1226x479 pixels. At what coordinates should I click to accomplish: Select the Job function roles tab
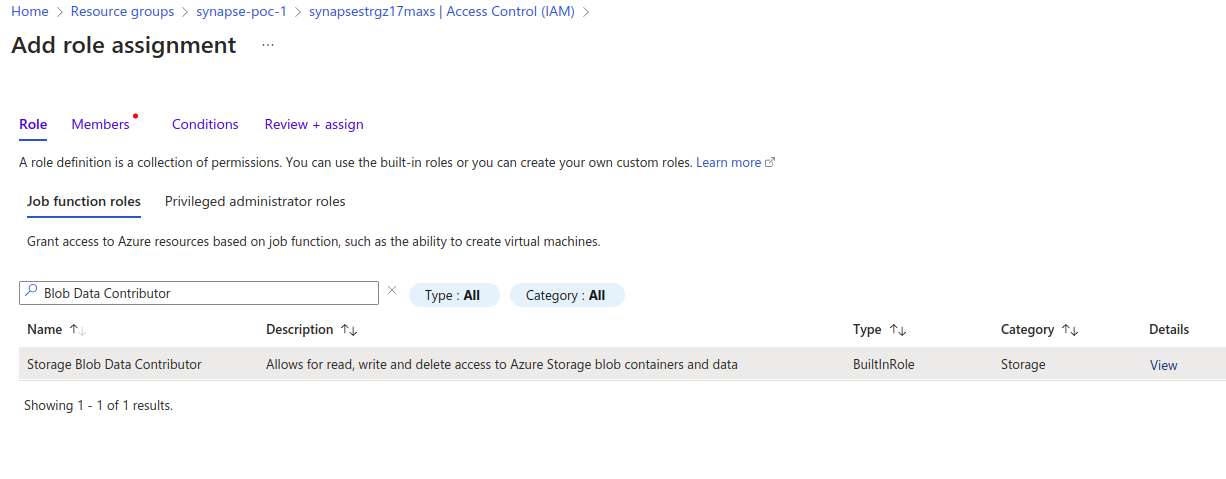point(84,202)
